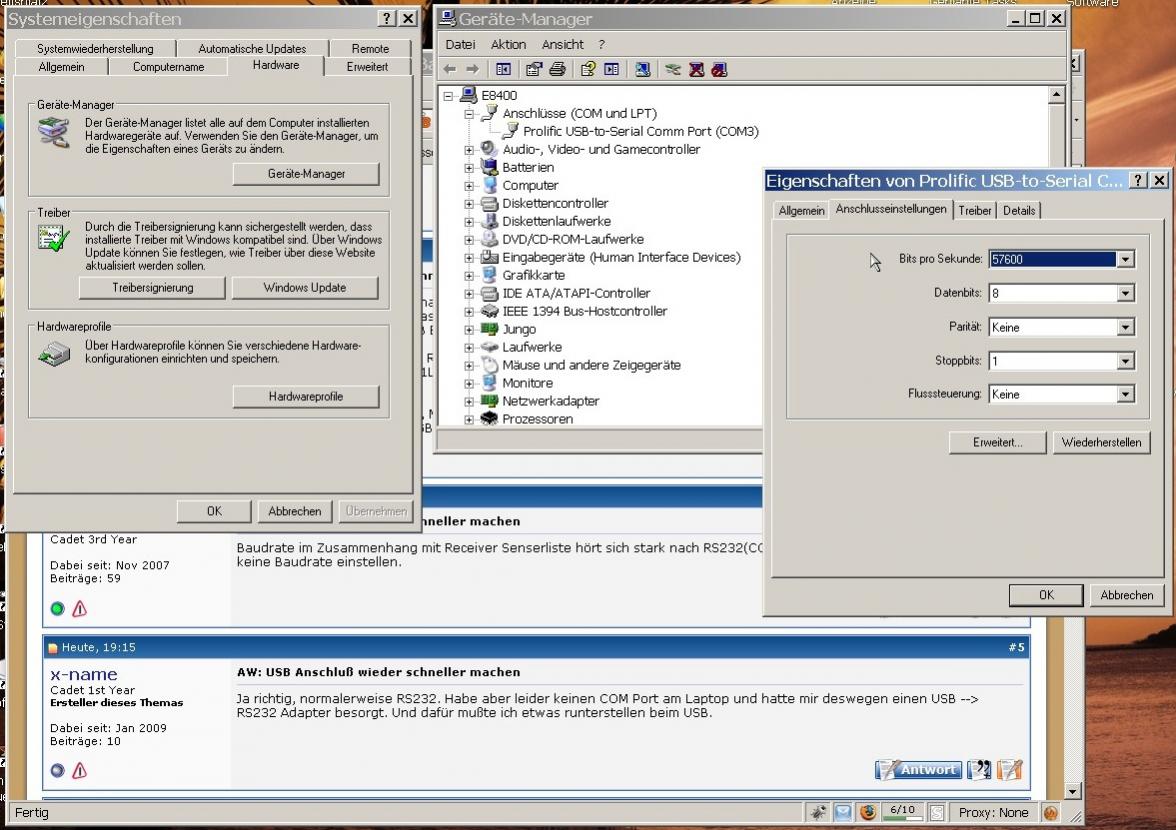Switch to the Systemwiederherstellung tab

pos(95,49)
